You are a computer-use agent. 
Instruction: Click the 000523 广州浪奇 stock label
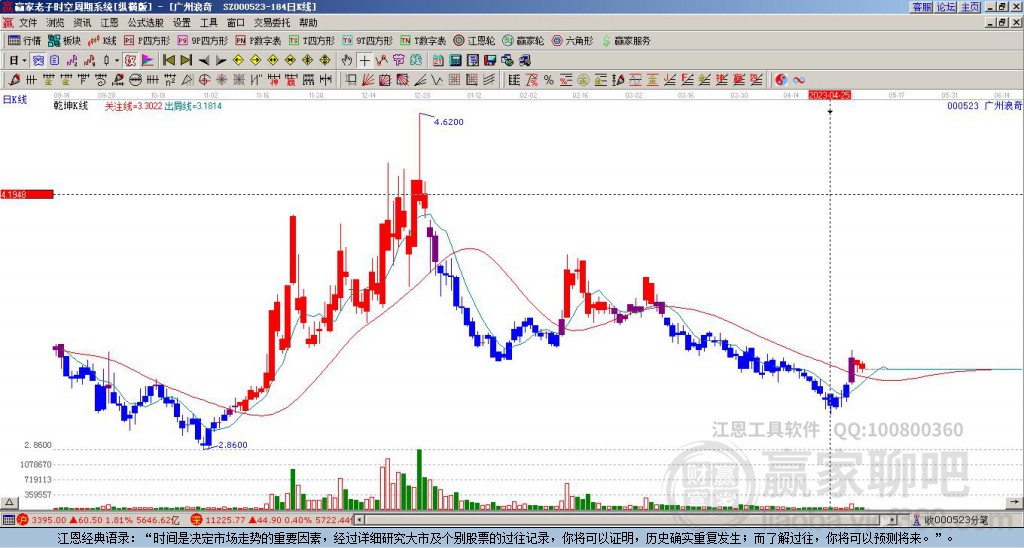984,106
